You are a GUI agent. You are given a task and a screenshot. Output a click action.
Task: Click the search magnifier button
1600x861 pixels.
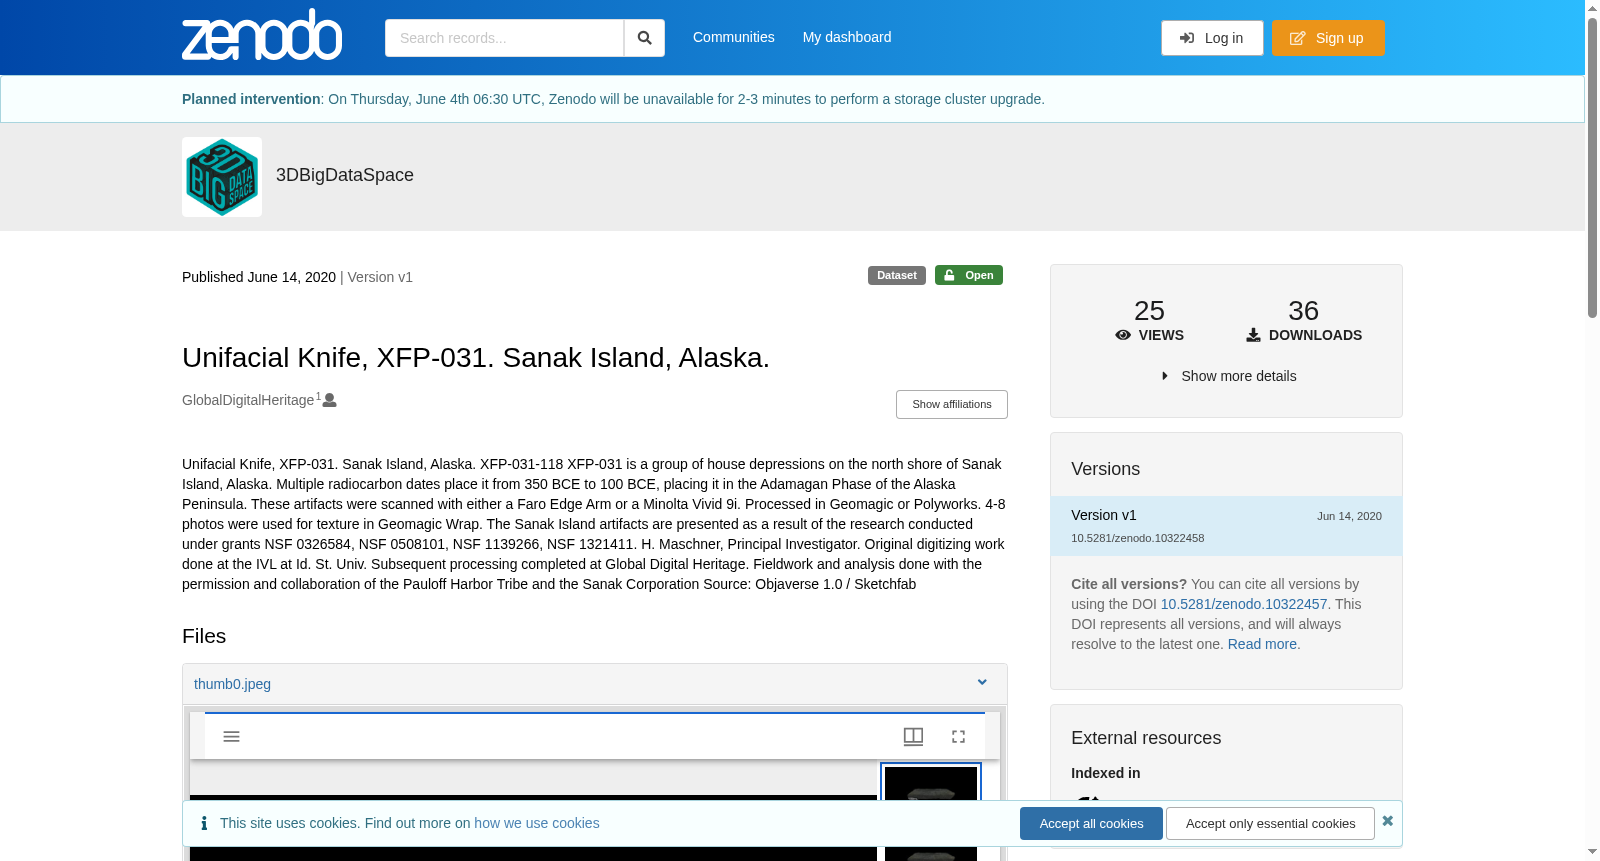click(644, 38)
